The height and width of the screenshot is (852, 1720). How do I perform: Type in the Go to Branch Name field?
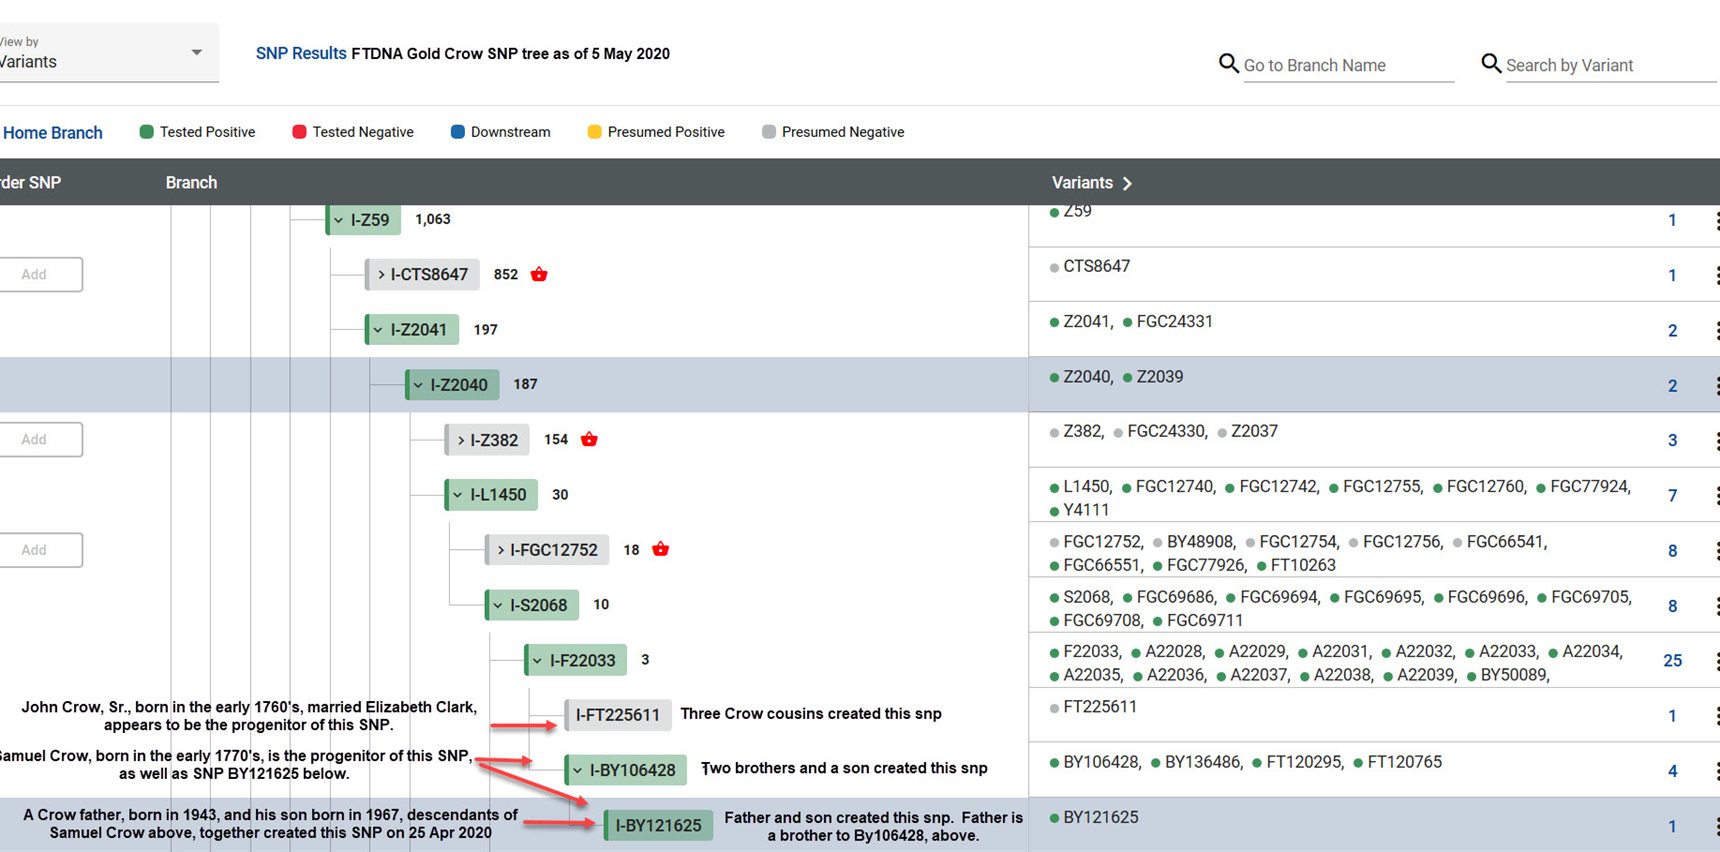click(1347, 66)
